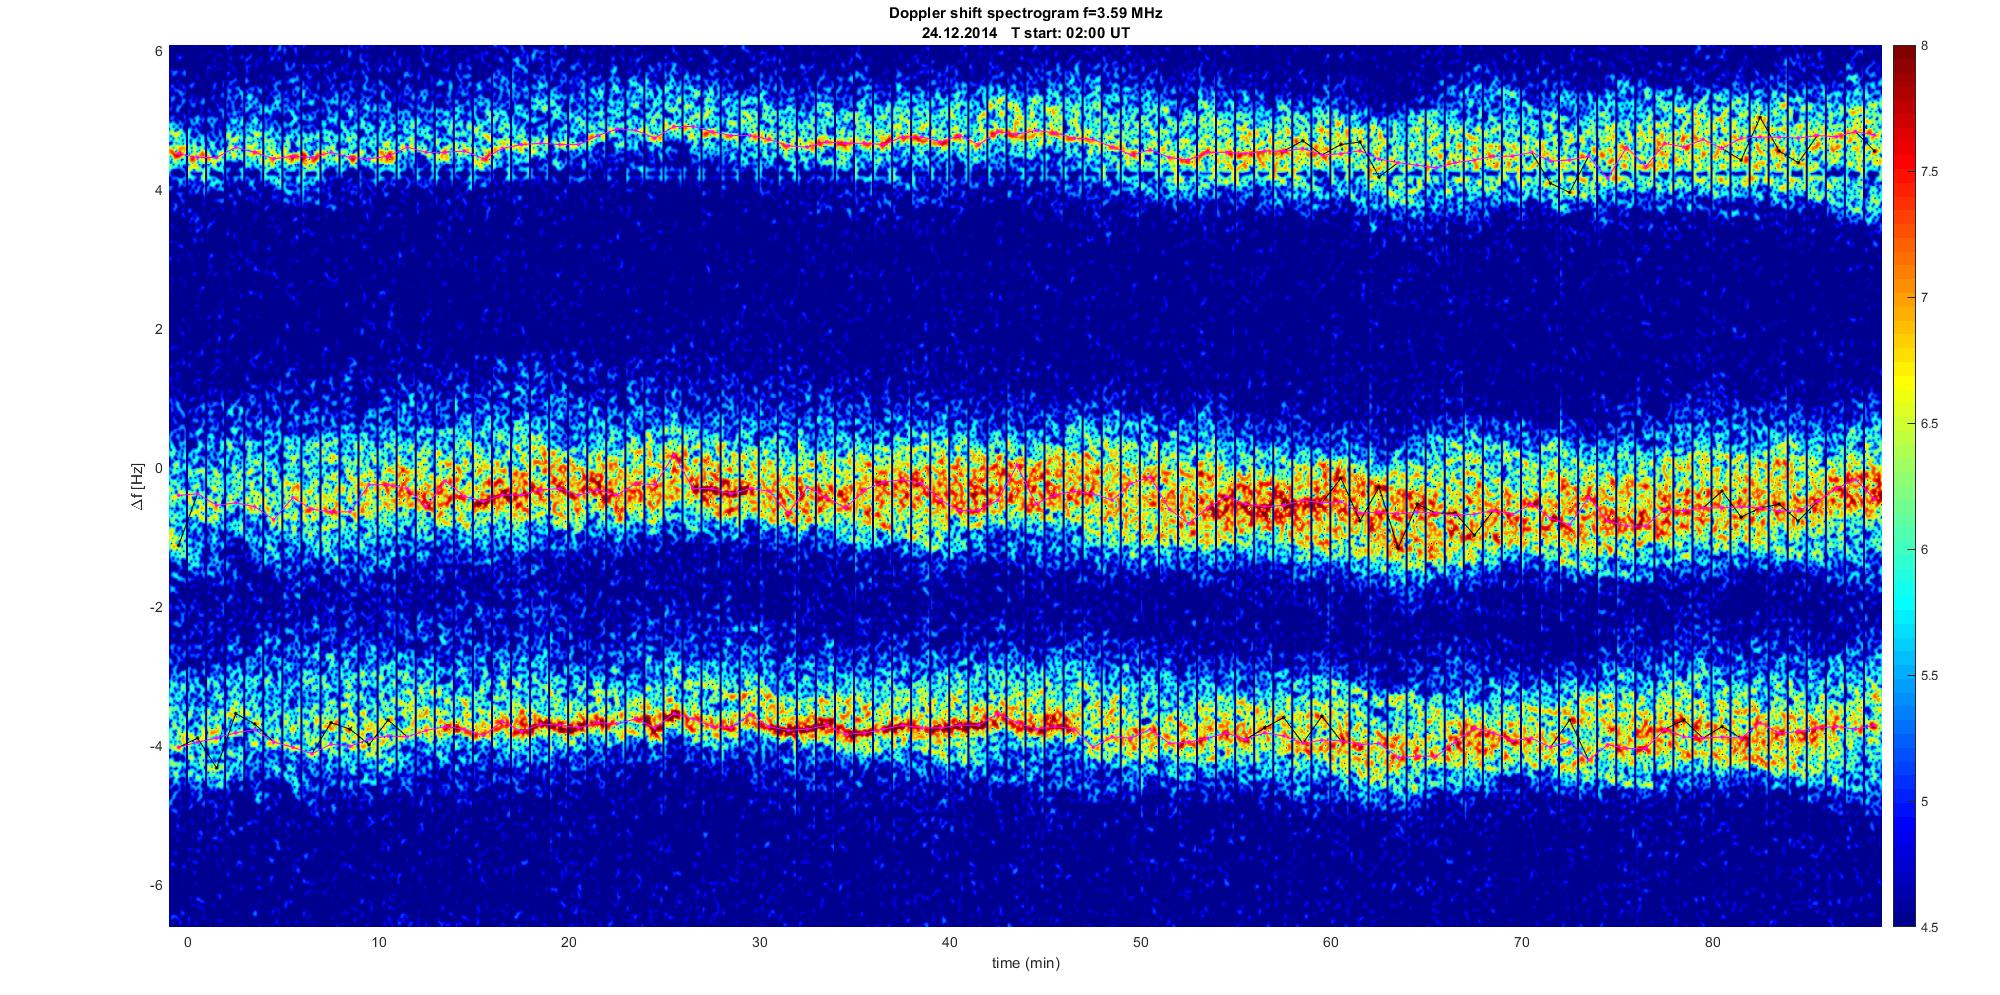Click the colorbar tick label "7"
This screenshot has width=2000, height=995.
point(1925,298)
